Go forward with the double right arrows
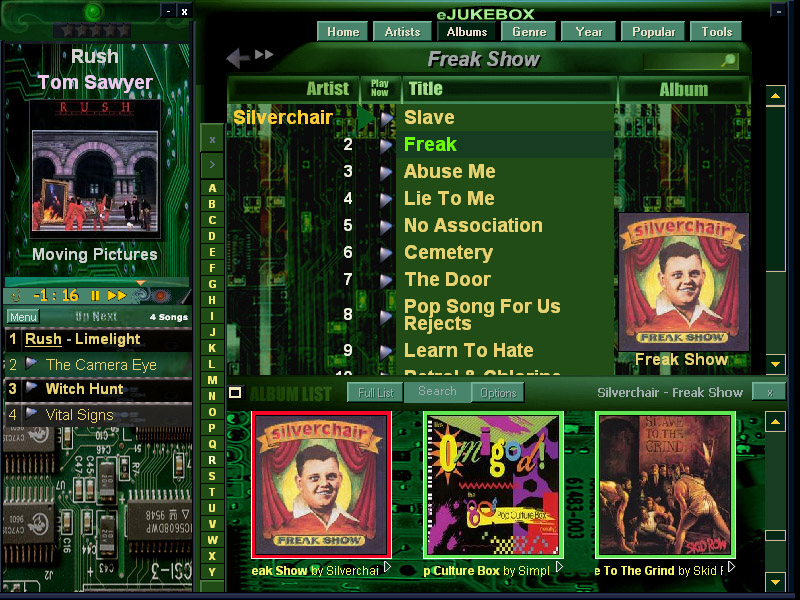800x600 pixels. pyautogui.click(x=264, y=54)
